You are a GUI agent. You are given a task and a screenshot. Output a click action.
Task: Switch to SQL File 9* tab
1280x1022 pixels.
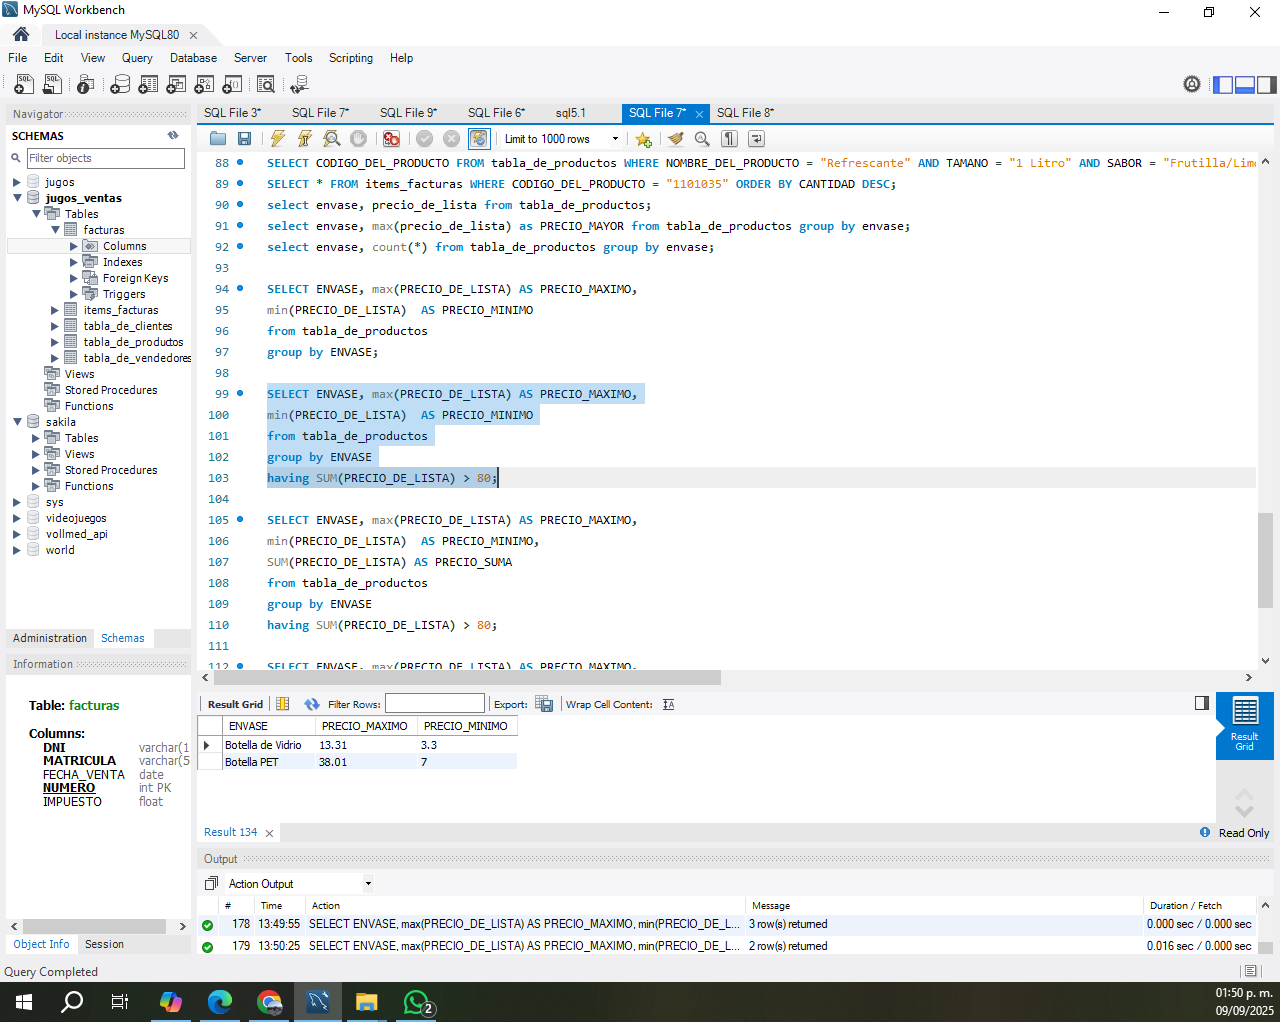408,113
